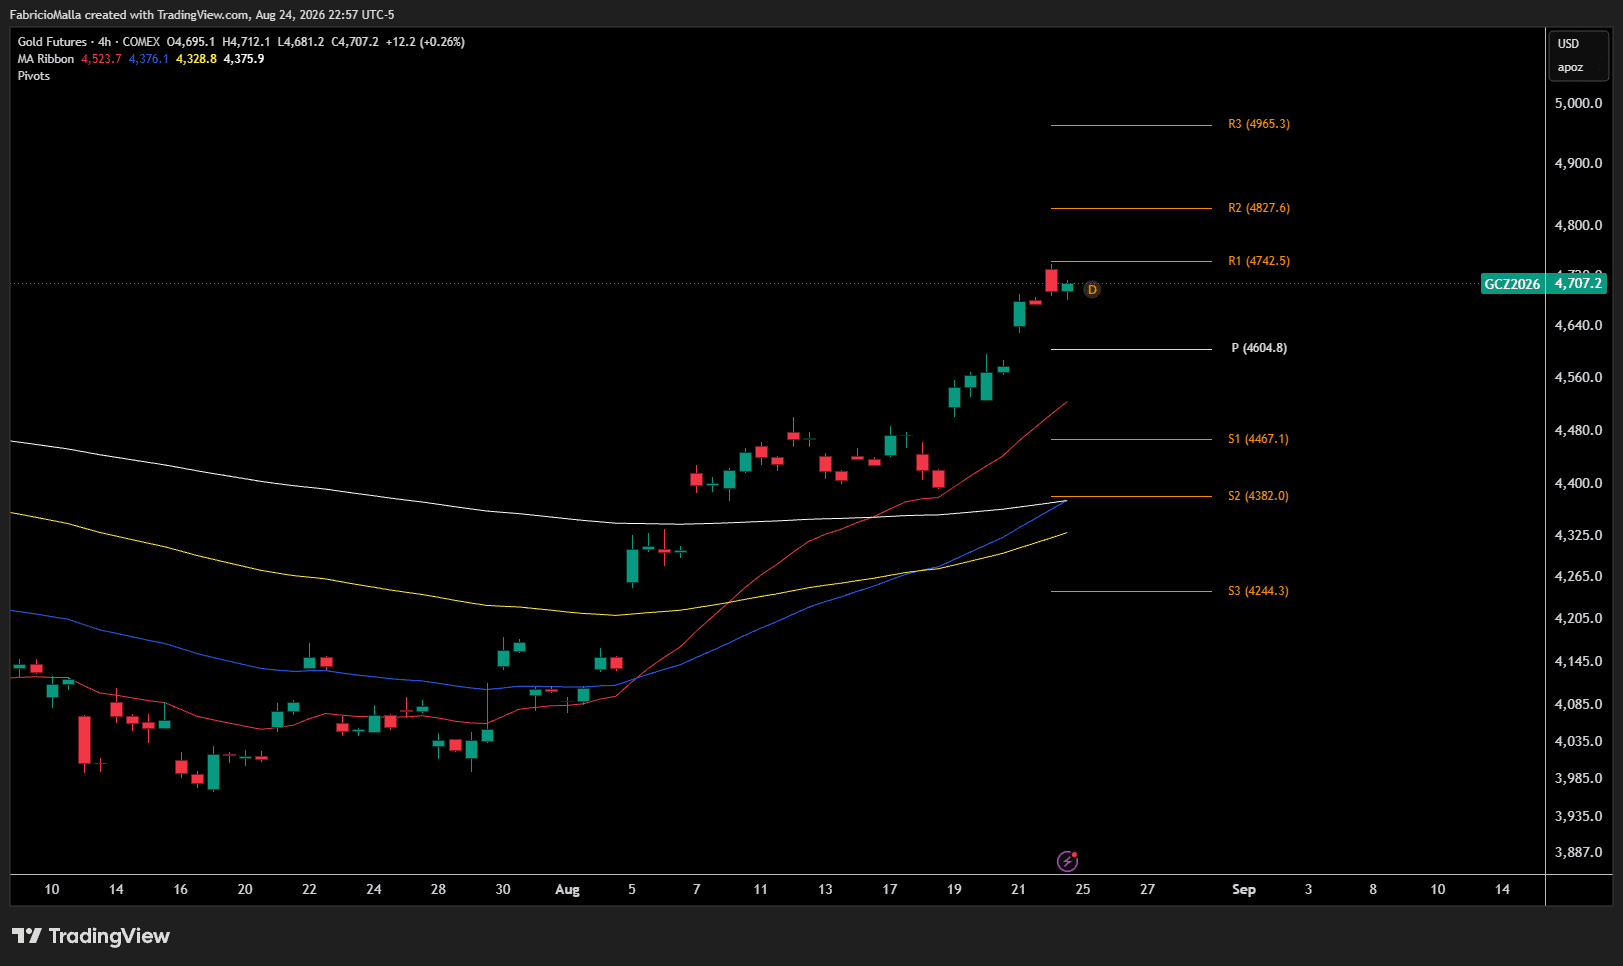The width and height of the screenshot is (1623, 966).
Task: Select the R3 (4965.3) pivot label
Action: [x=1259, y=124]
